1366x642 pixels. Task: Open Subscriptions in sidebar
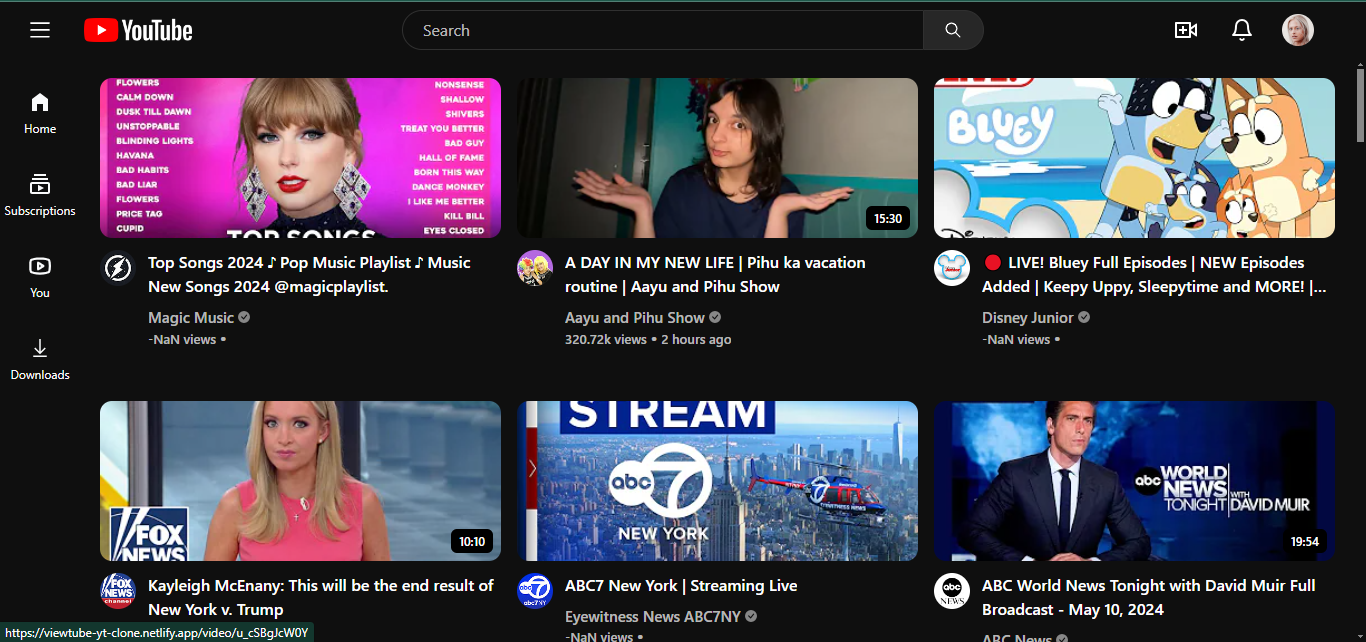point(40,195)
